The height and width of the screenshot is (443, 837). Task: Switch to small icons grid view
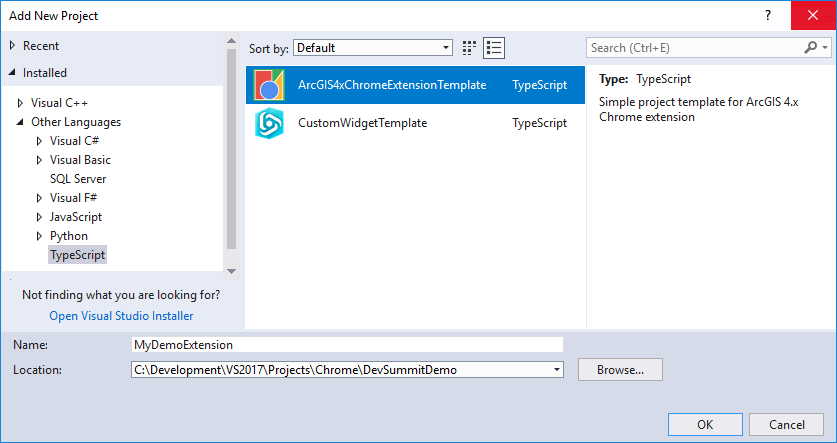(x=469, y=48)
